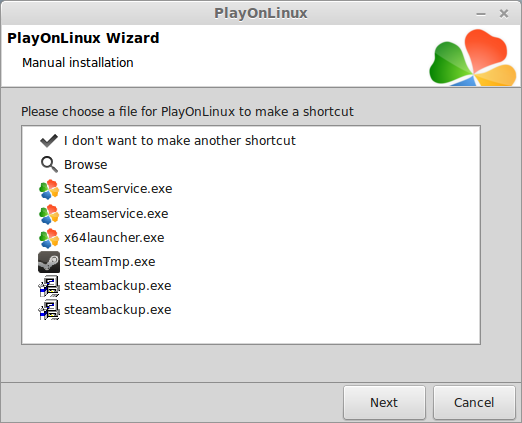
Task: Cancel the PlayOnLinux wizard
Action: [x=474, y=402]
